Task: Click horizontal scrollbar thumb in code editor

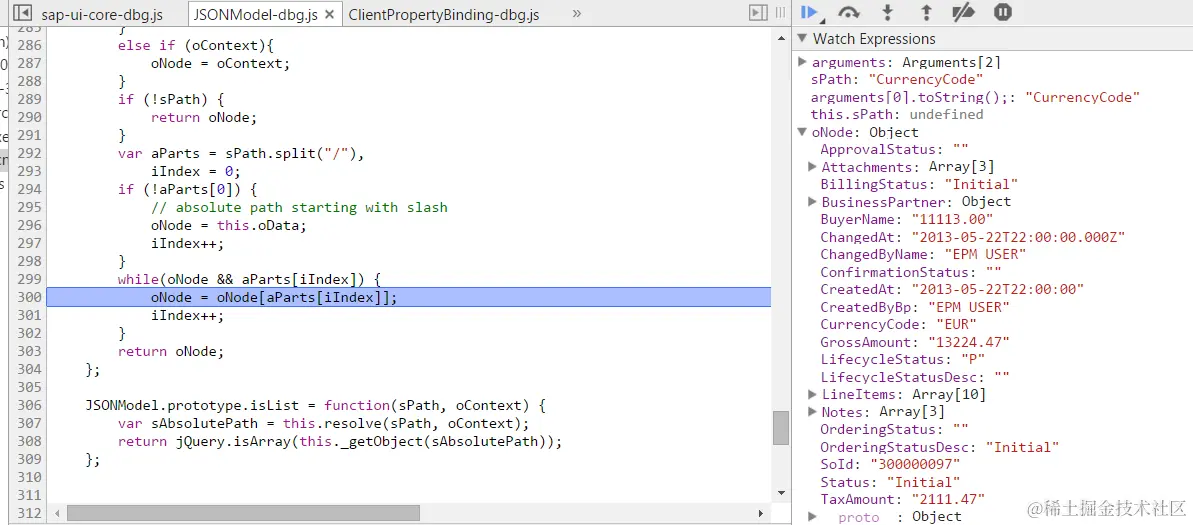Action: point(243,514)
